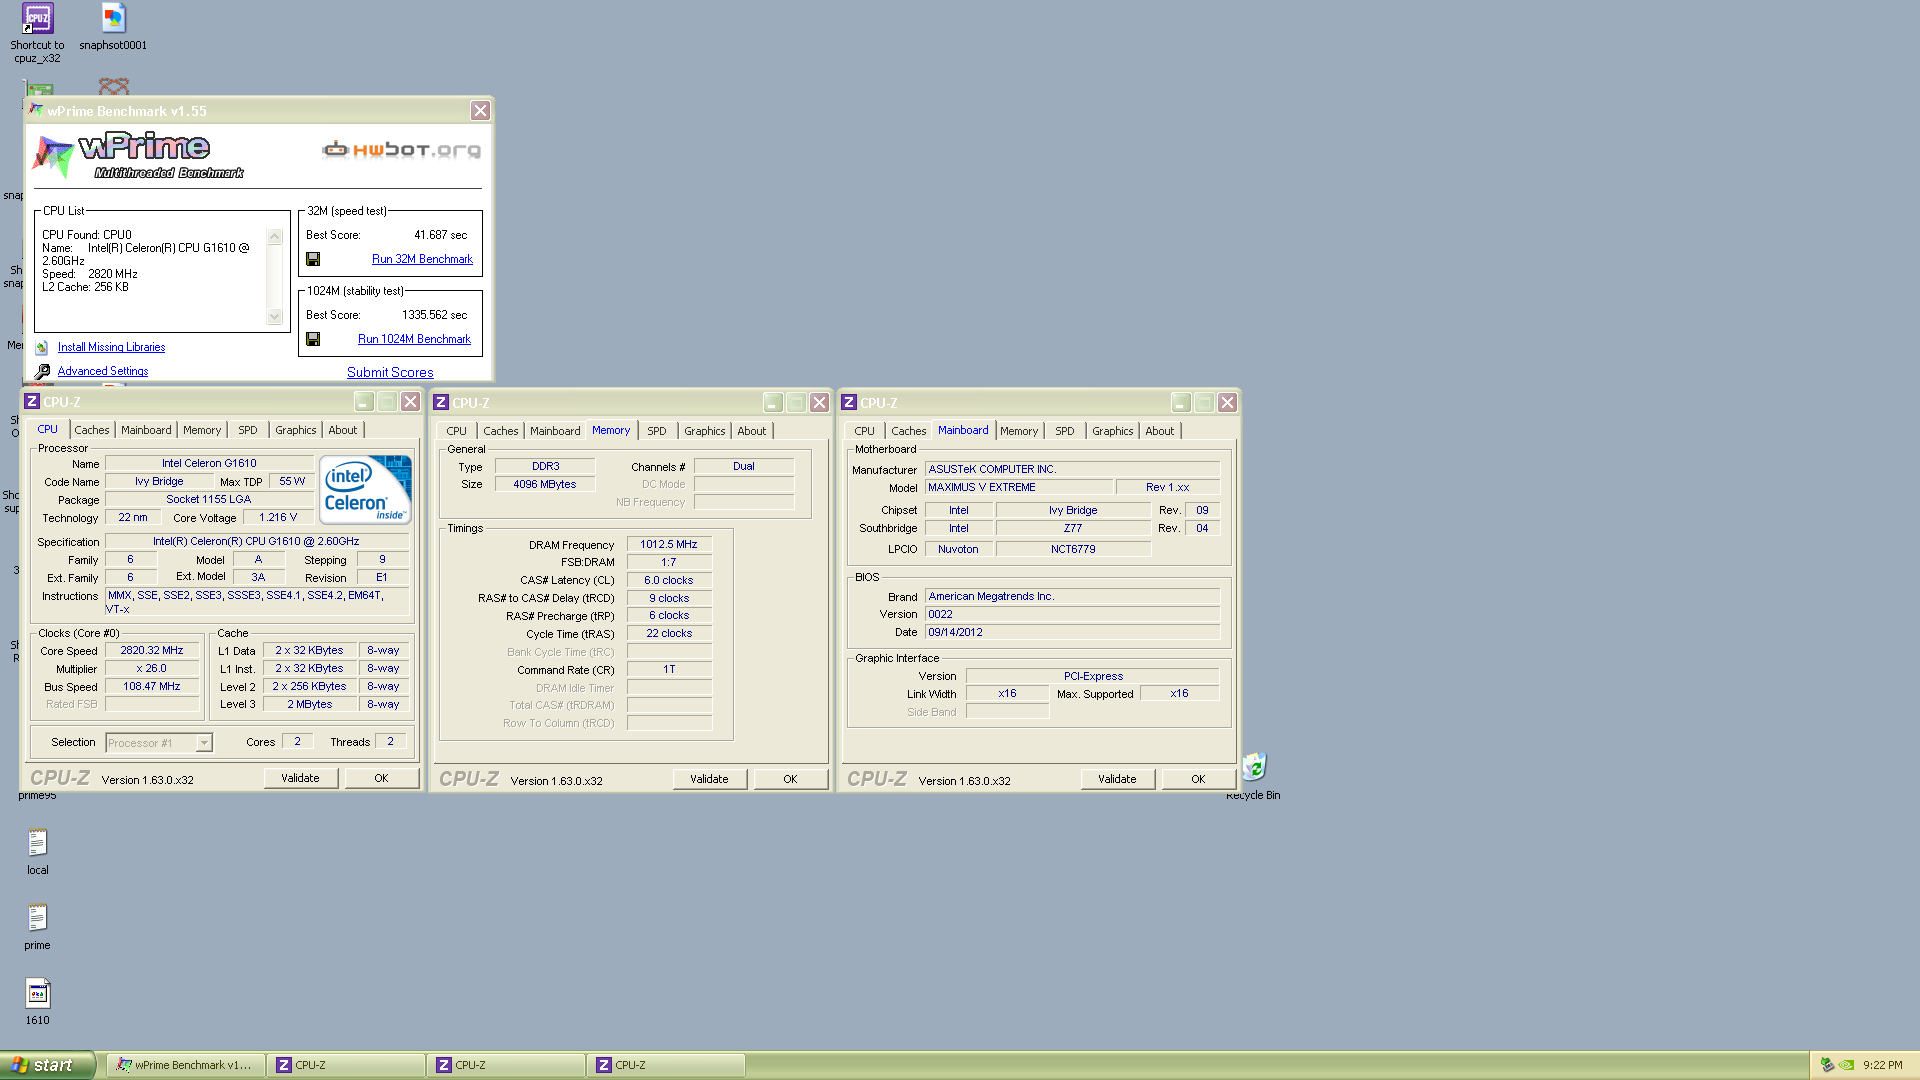This screenshot has width=1920, height=1080.
Task: Click CPU List scrollbar up arrow
Action: [274, 237]
